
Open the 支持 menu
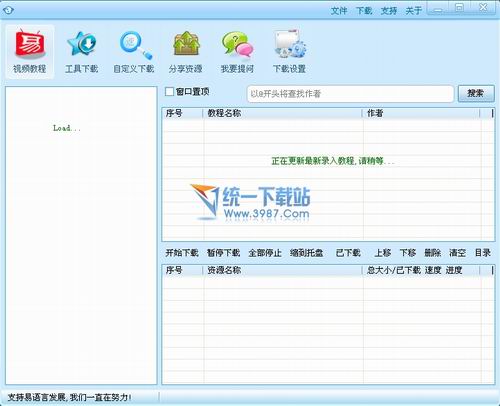389,11
